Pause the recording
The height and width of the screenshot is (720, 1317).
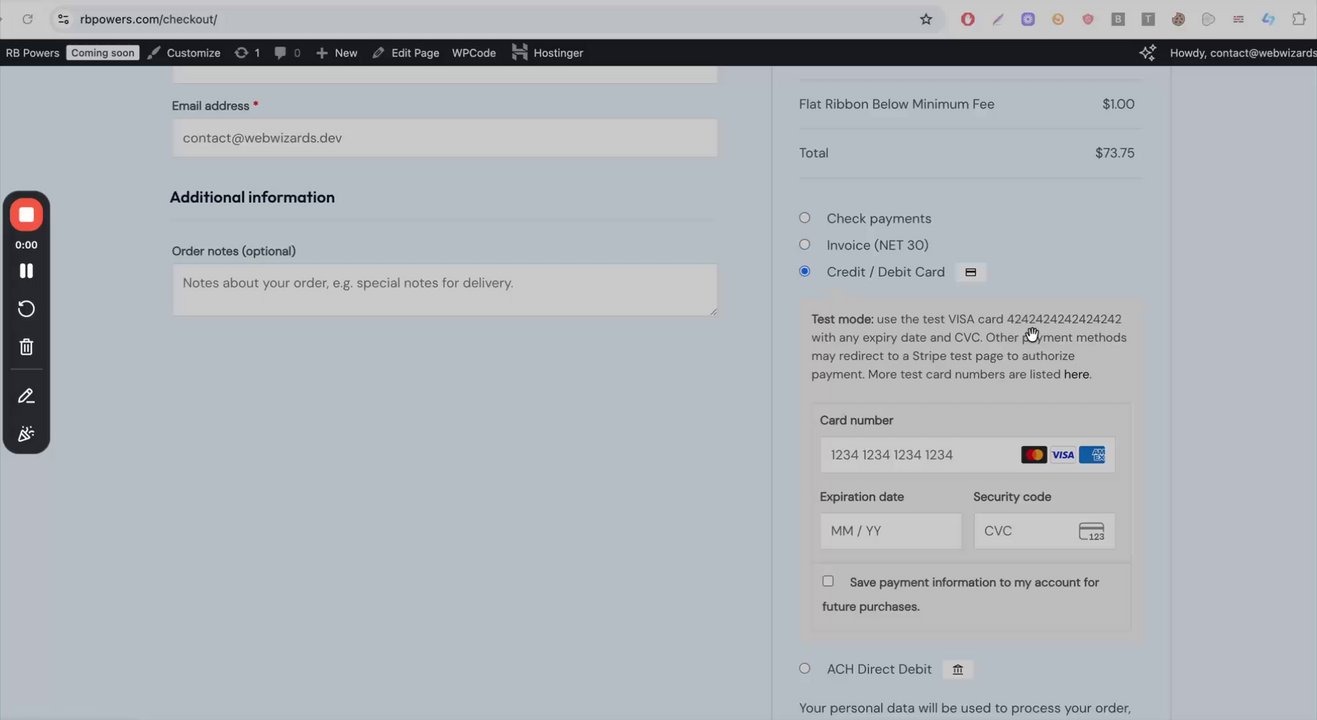click(26, 271)
